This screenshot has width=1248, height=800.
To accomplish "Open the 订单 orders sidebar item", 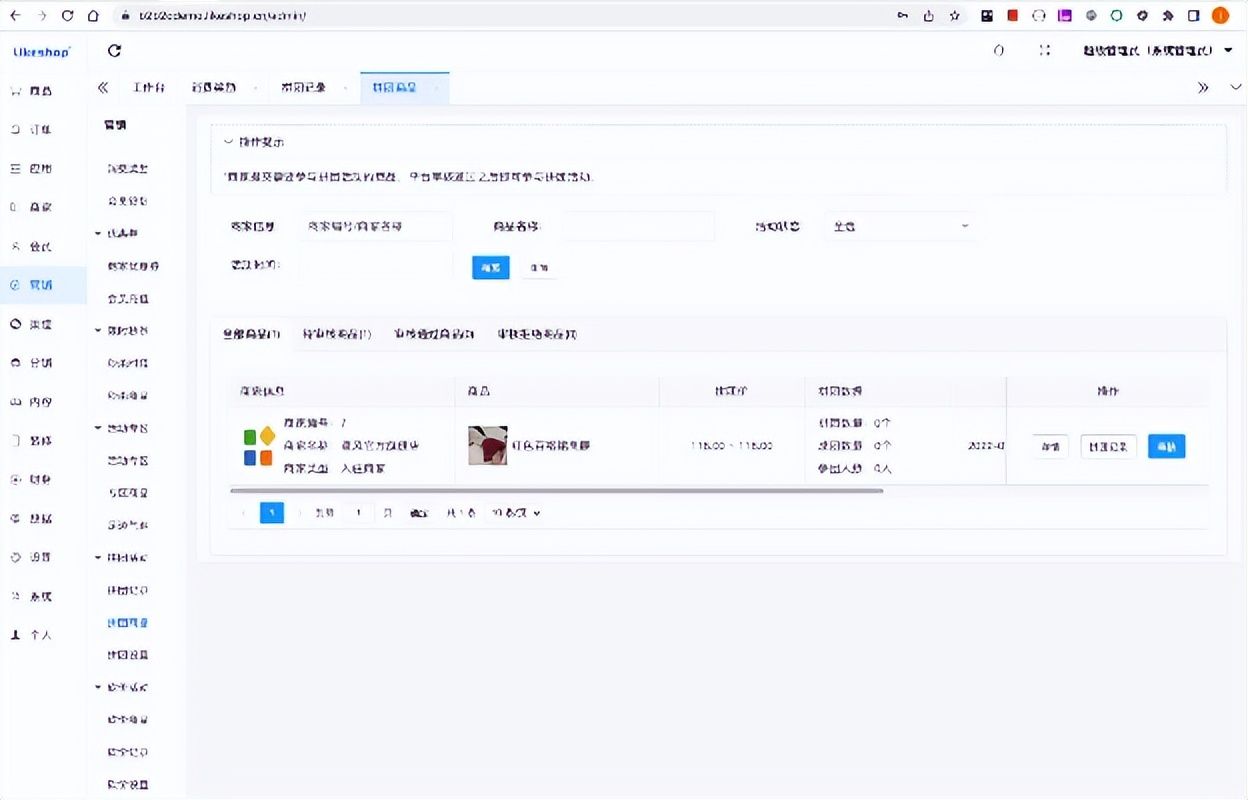I will [32, 130].
